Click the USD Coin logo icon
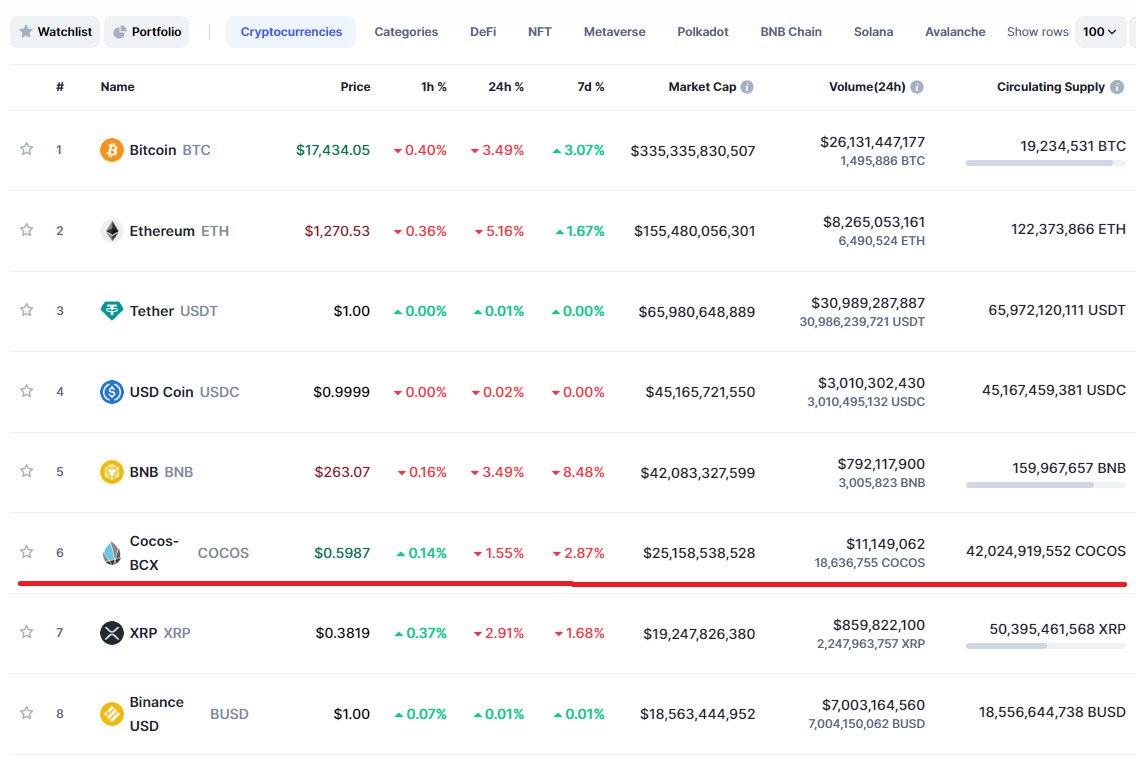 [x=112, y=392]
